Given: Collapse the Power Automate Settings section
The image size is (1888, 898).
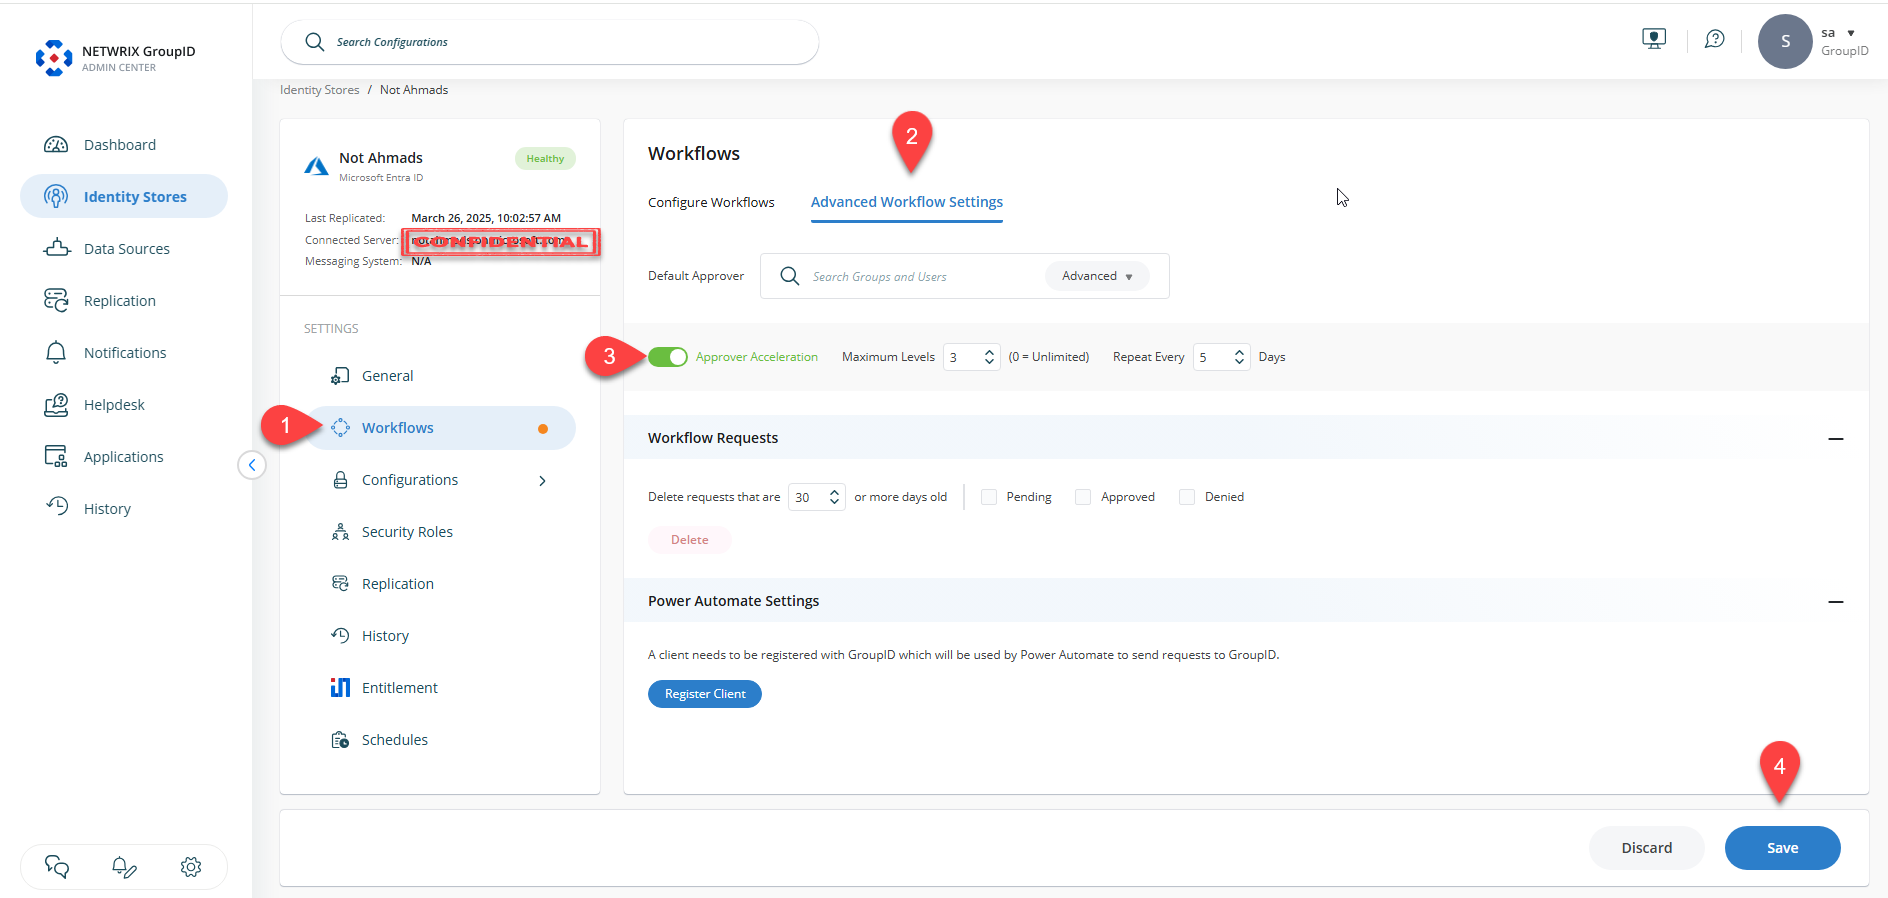Looking at the screenshot, I should pyautogui.click(x=1836, y=602).
